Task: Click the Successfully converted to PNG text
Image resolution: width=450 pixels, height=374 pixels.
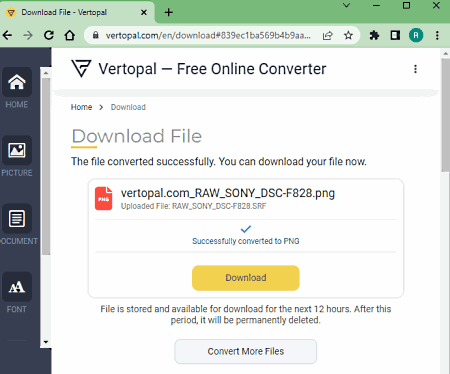Action: pyautogui.click(x=246, y=241)
